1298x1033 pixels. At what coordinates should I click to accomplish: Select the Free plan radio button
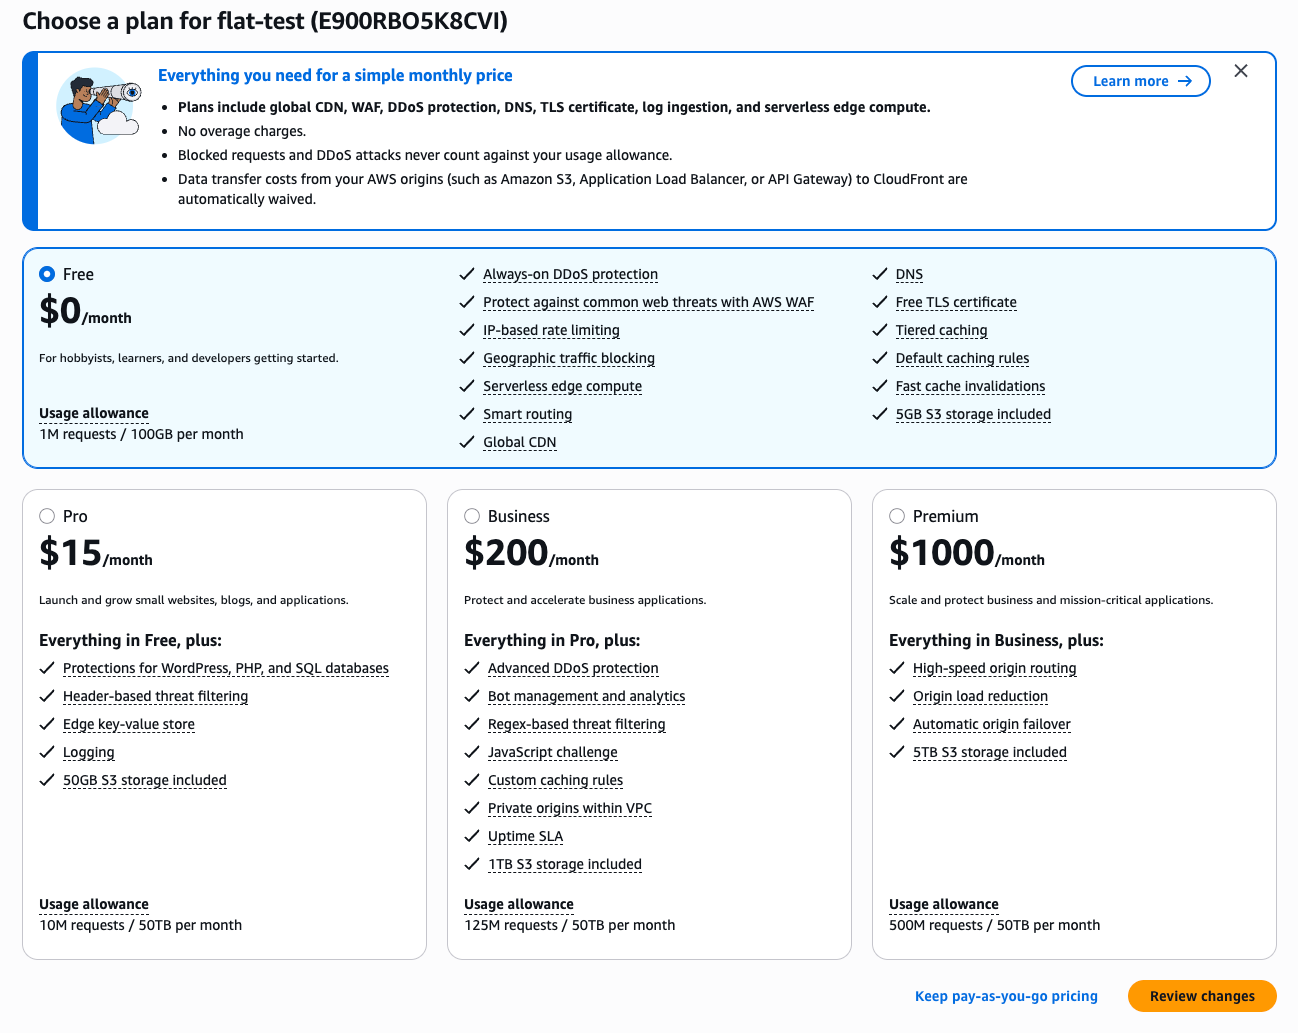[47, 274]
